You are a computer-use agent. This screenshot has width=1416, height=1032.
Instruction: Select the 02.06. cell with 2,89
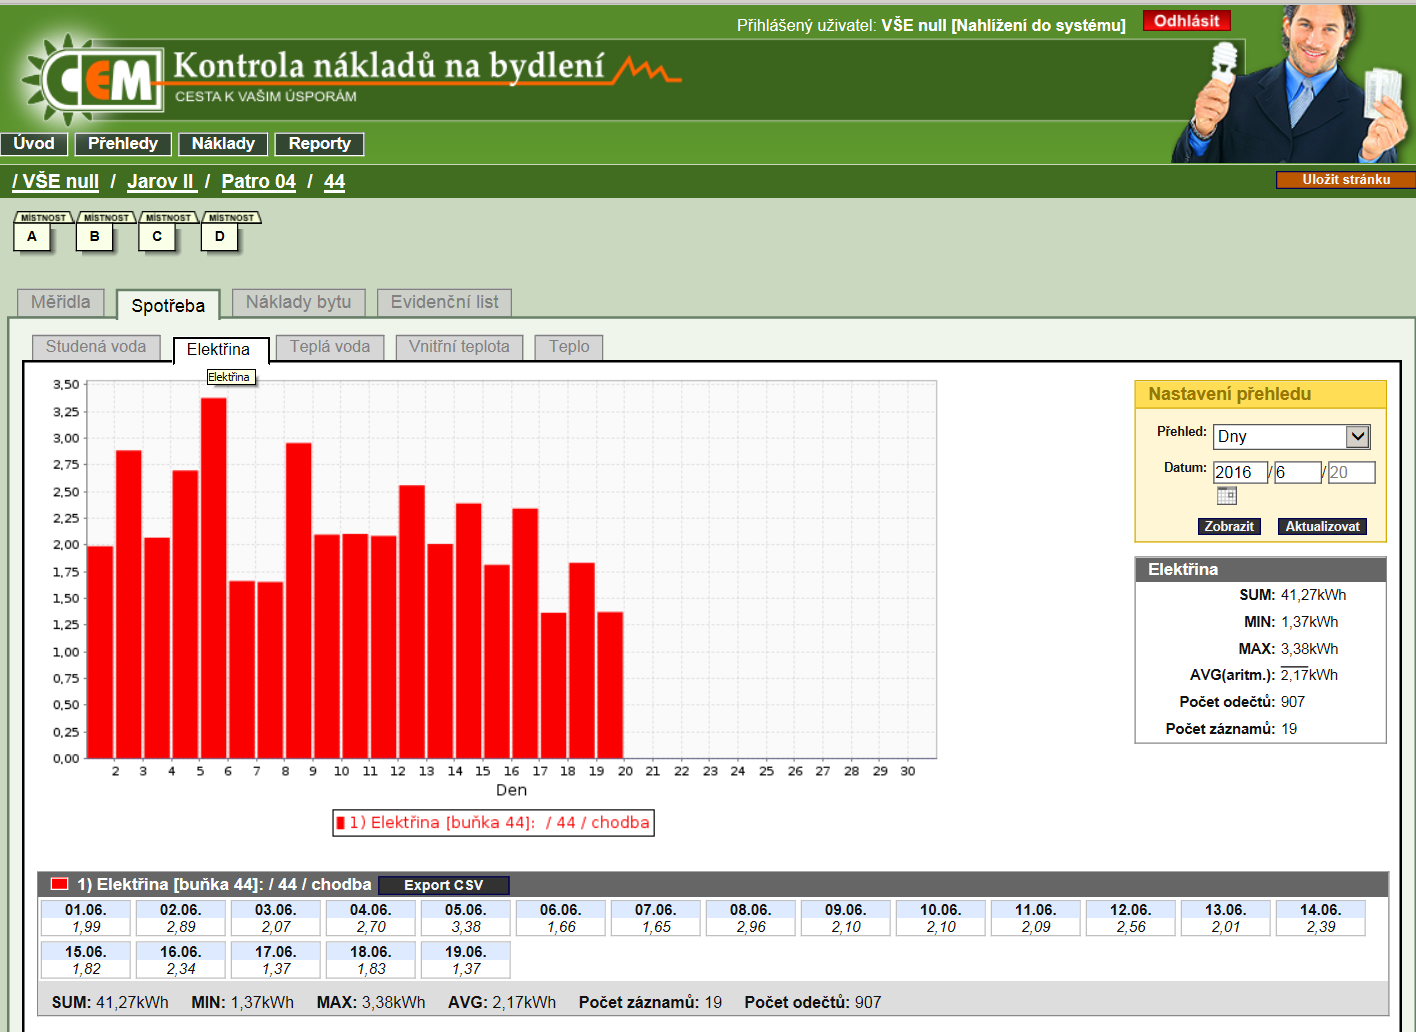coord(181,918)
